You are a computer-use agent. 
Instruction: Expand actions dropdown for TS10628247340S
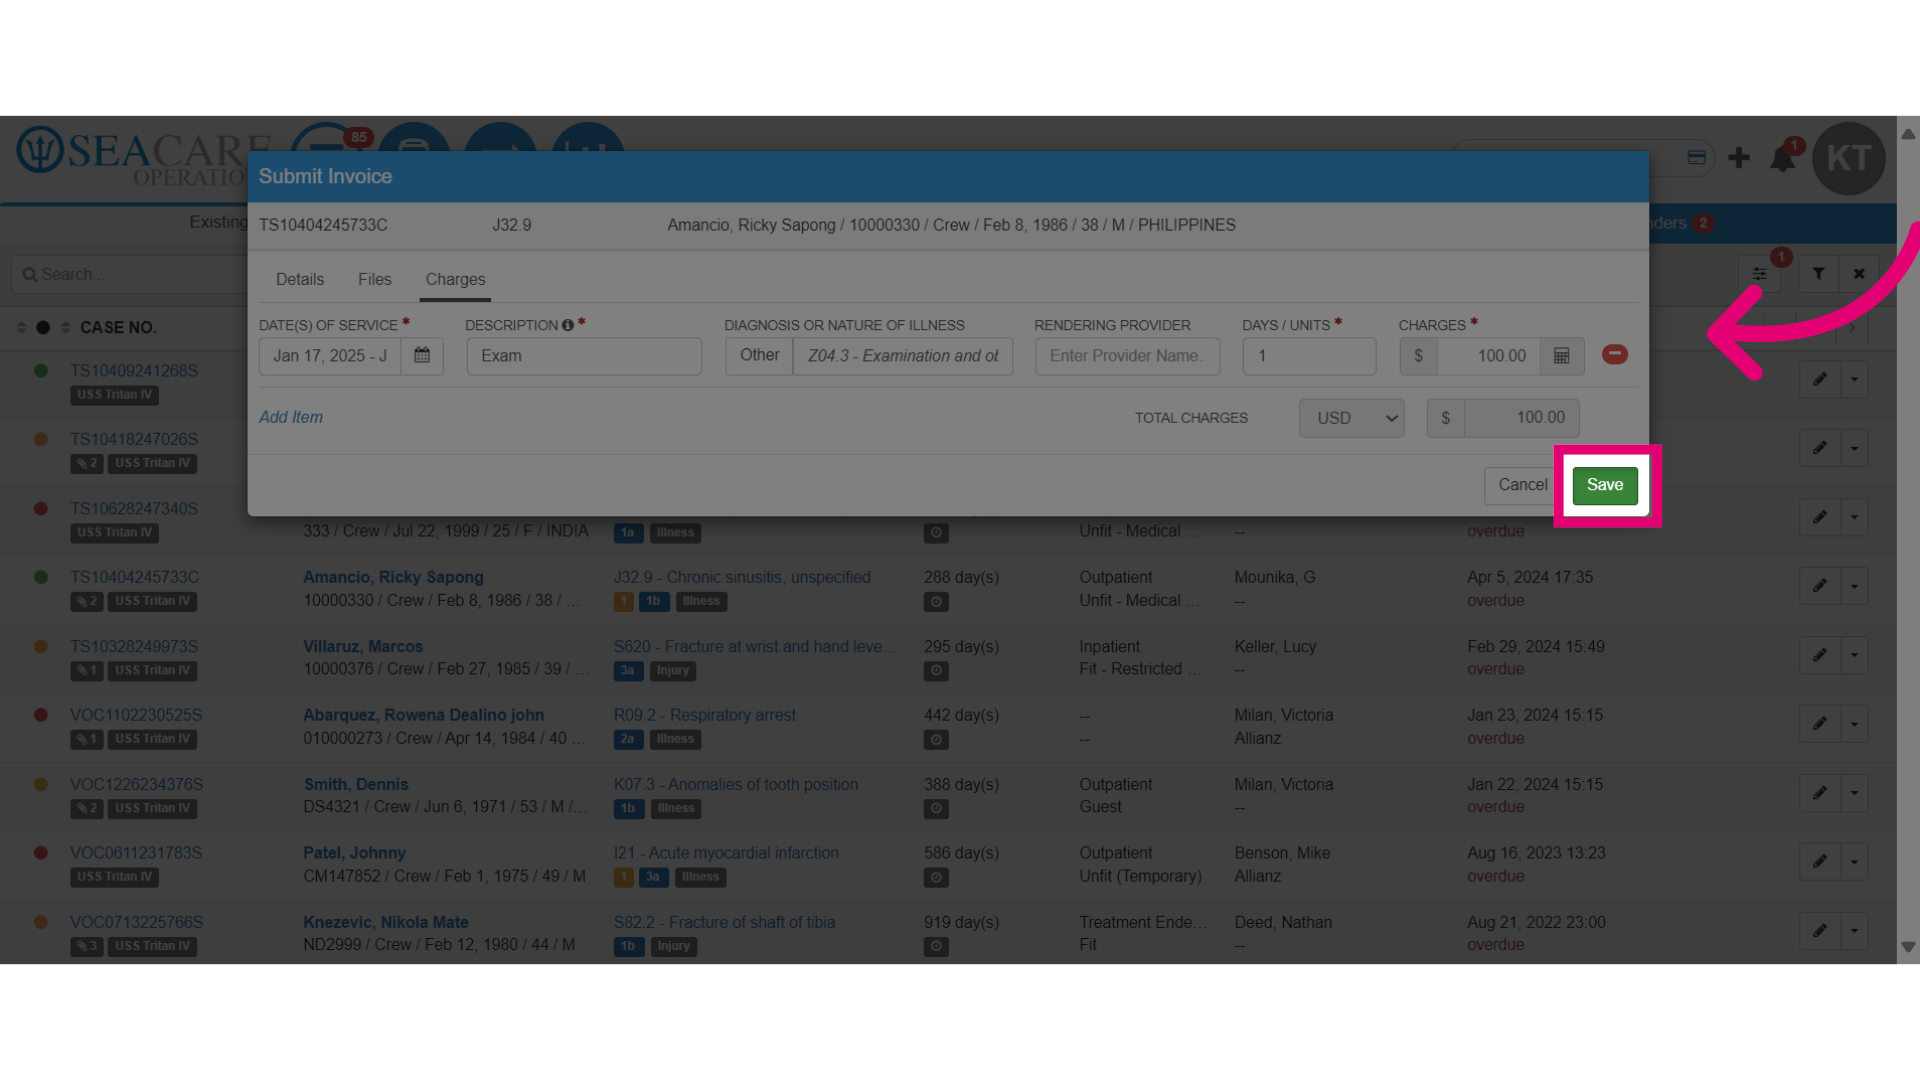[1855, 517]
